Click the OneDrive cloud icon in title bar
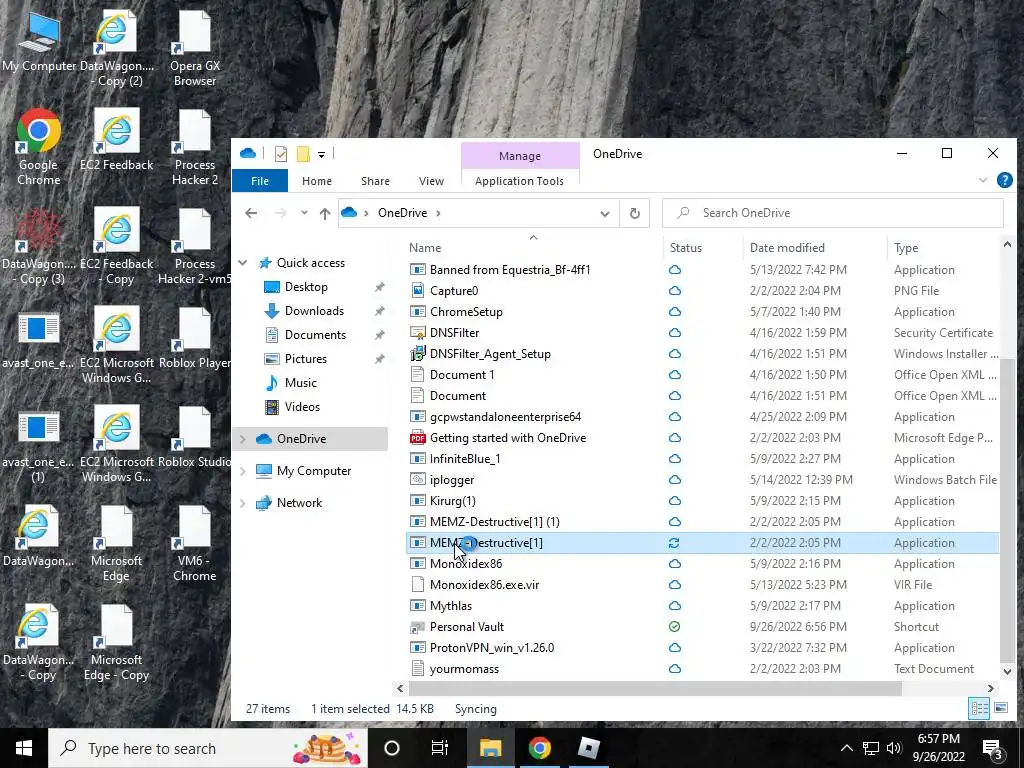The height and width of the screenshot is (768, 1024). [248, 153]
